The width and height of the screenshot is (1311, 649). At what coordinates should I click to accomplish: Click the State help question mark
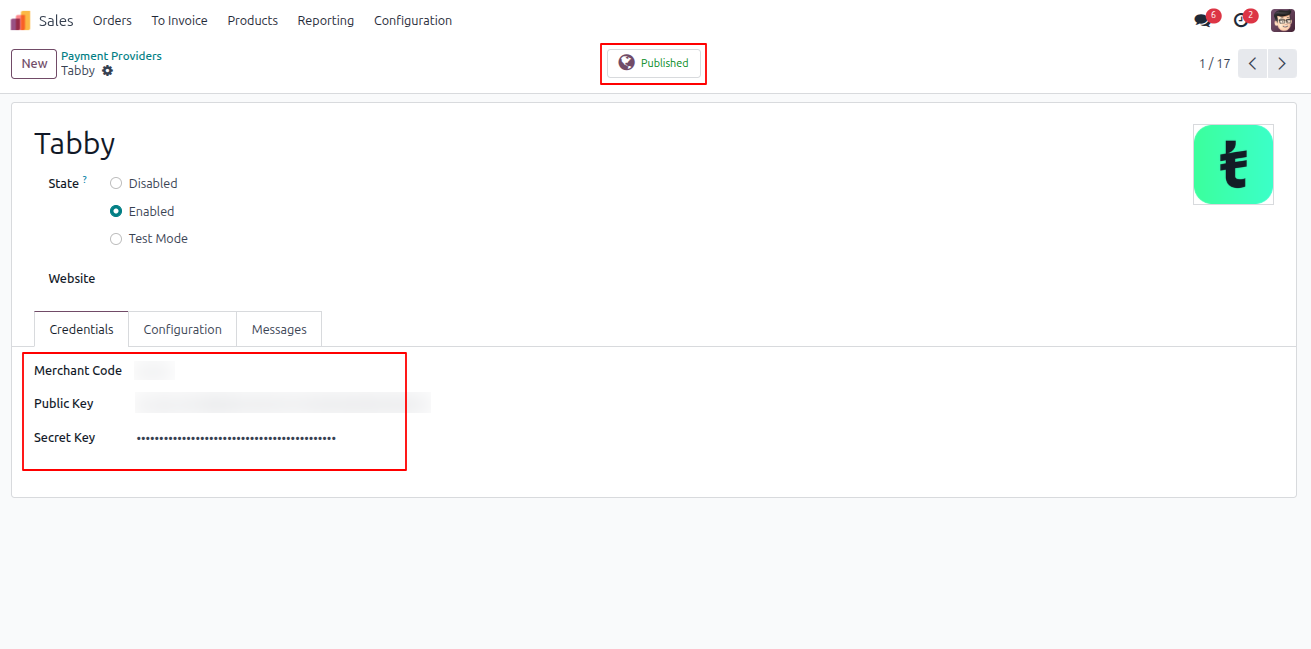tap(85, 180)
